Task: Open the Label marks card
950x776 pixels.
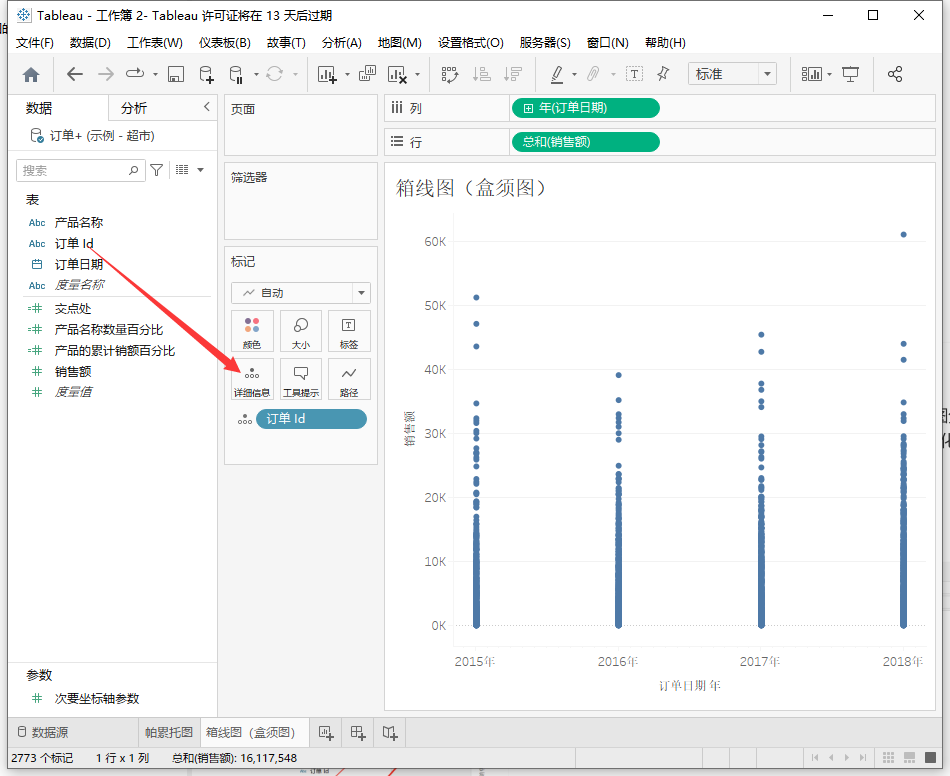Action: pos(349,331)
